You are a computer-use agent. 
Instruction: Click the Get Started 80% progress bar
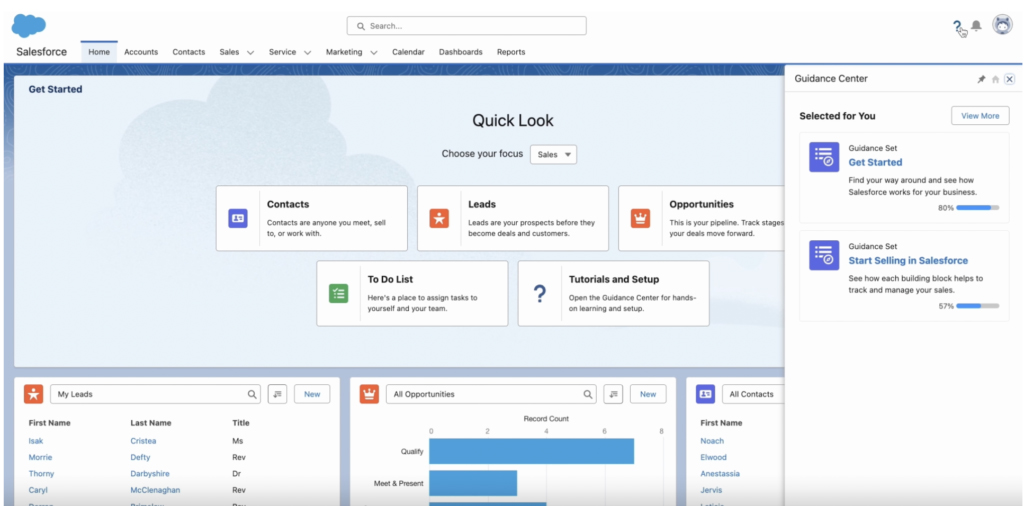click(978, 208)
